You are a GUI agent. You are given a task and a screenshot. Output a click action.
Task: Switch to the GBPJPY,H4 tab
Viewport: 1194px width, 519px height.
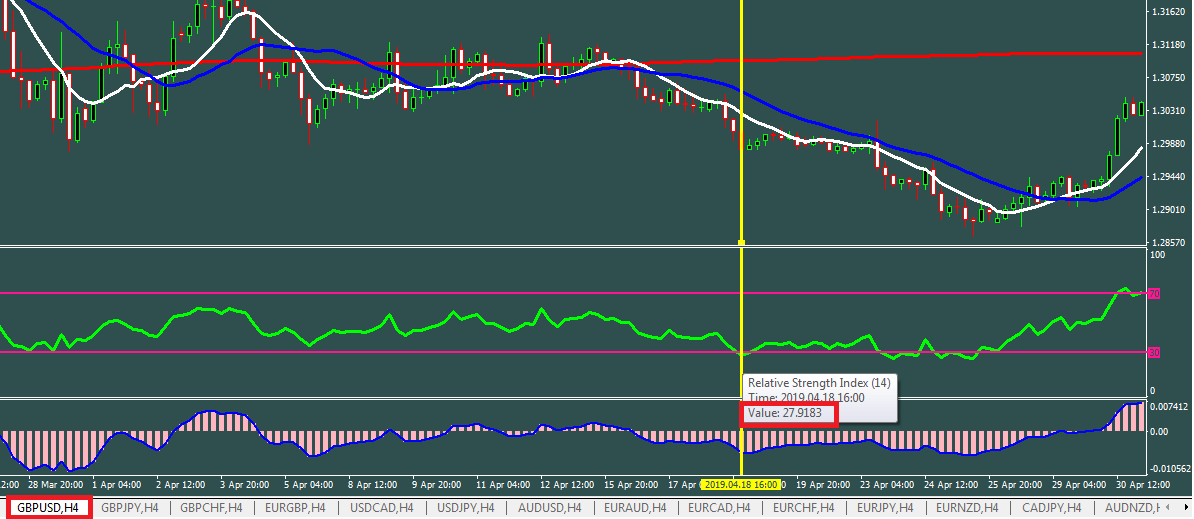(130, 508)
